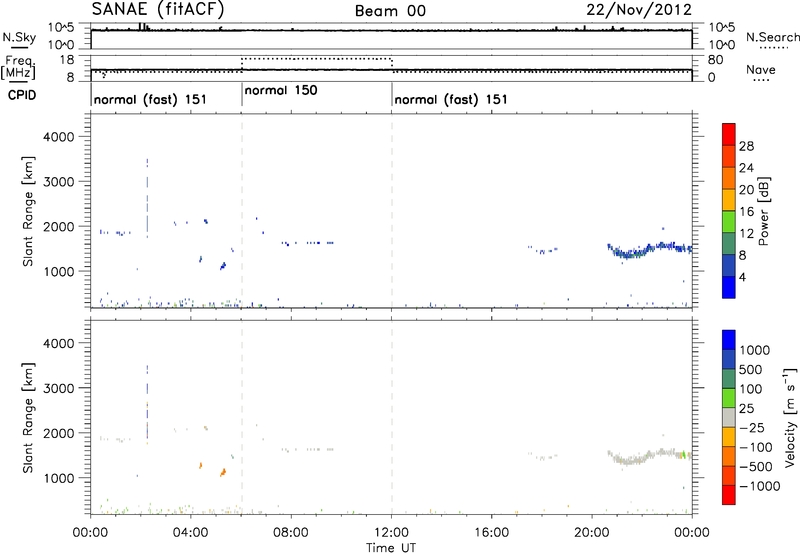Click the 04:00 time tick label
Viewport: 800px width, 554px height.
click(190, 533)
